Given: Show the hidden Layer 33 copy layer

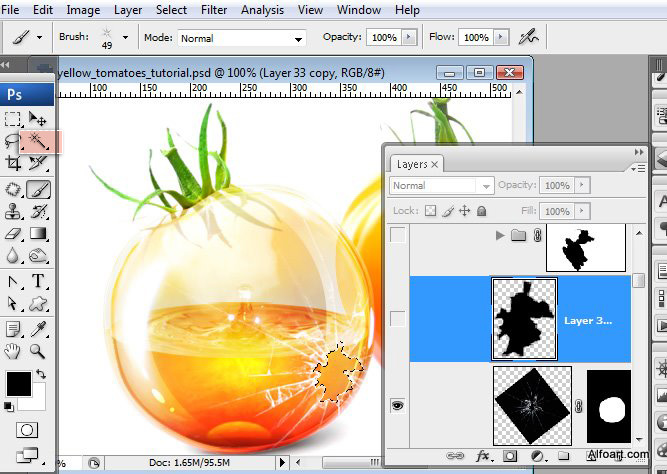Looking at the screenshot, I should pyautogui.click(x=398, y=319).
